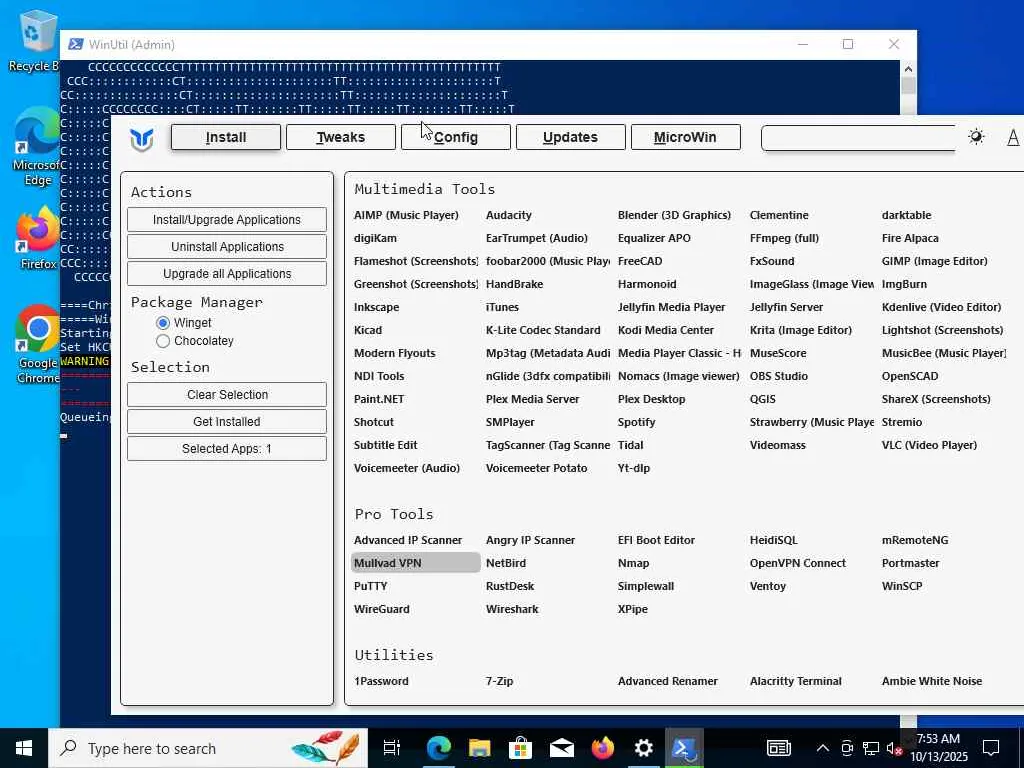Select WireGuard app
Image resolution: width=1024 pixels, height=768 pixels.
tap(382, 609)
